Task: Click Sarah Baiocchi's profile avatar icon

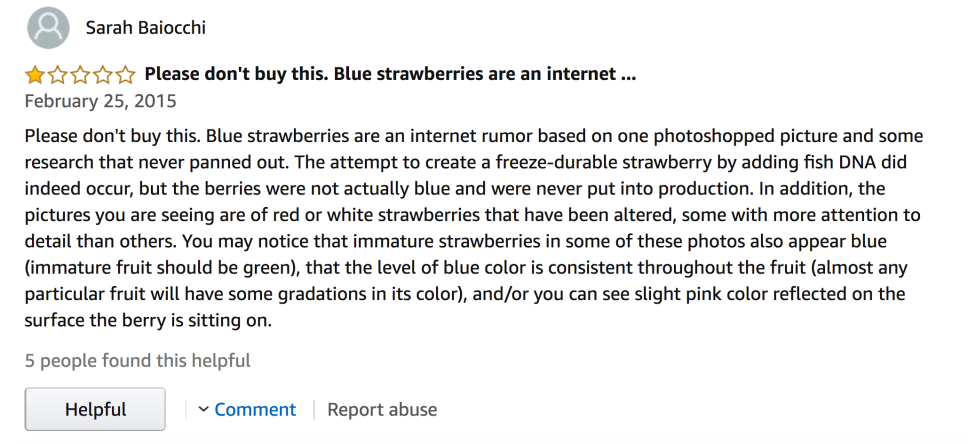Action: 49,28
